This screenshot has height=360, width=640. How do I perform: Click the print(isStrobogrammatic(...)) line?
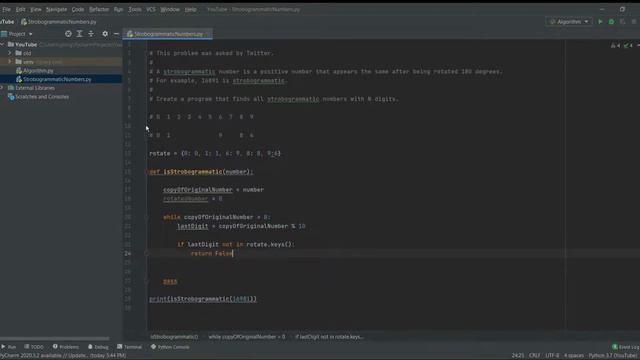point(203,299)
